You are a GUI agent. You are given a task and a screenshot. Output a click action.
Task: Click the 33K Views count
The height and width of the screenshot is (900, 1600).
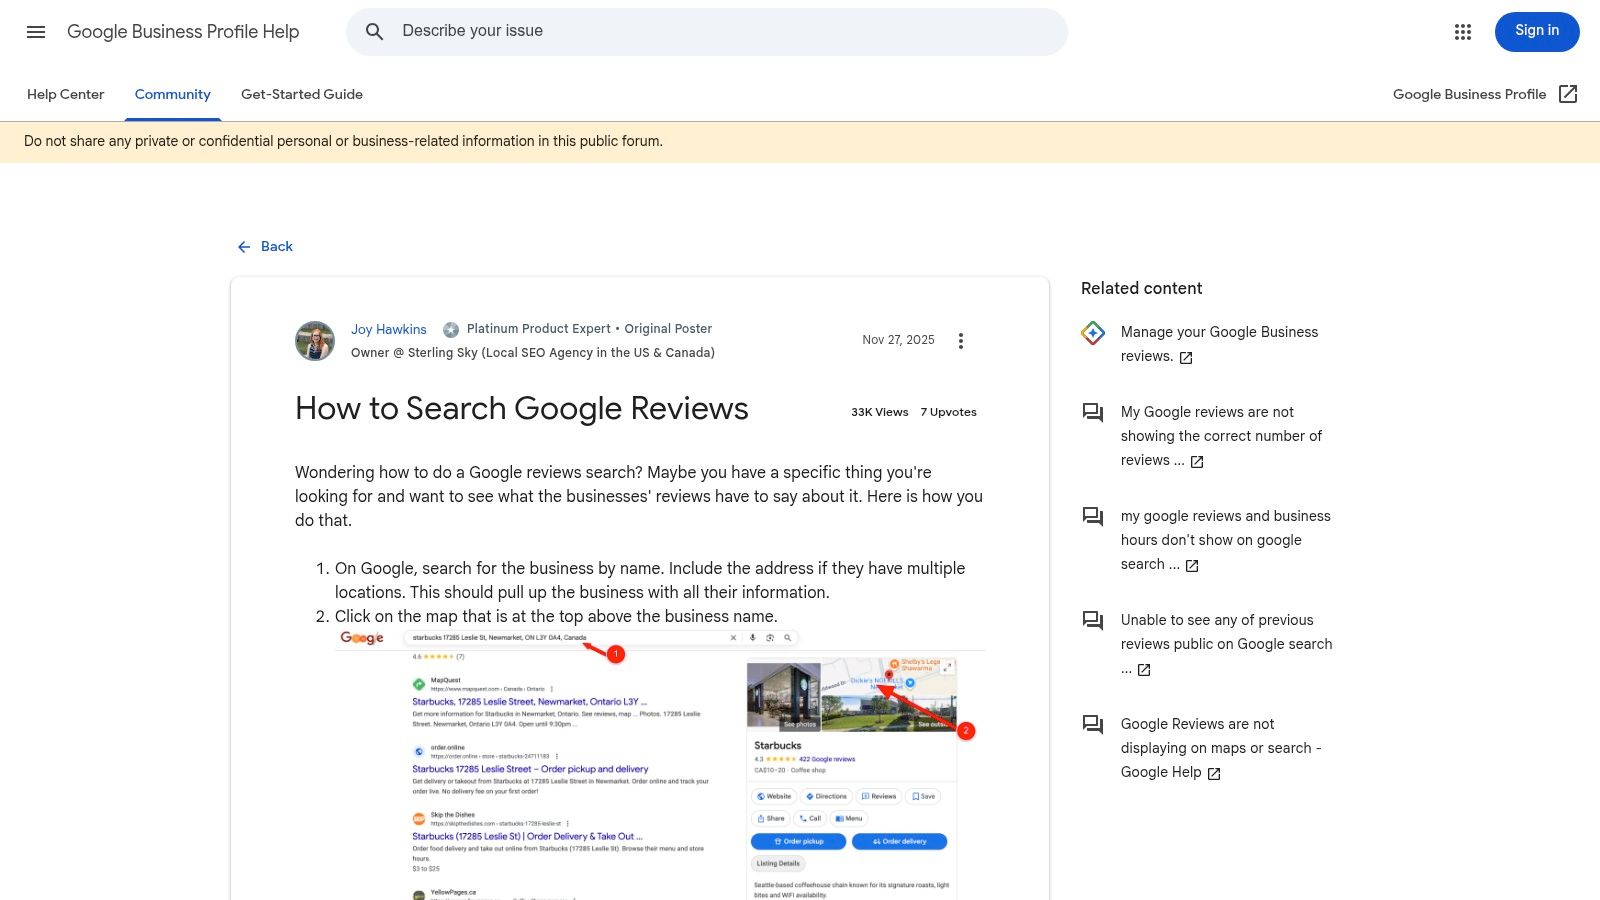tap(880, 412)
